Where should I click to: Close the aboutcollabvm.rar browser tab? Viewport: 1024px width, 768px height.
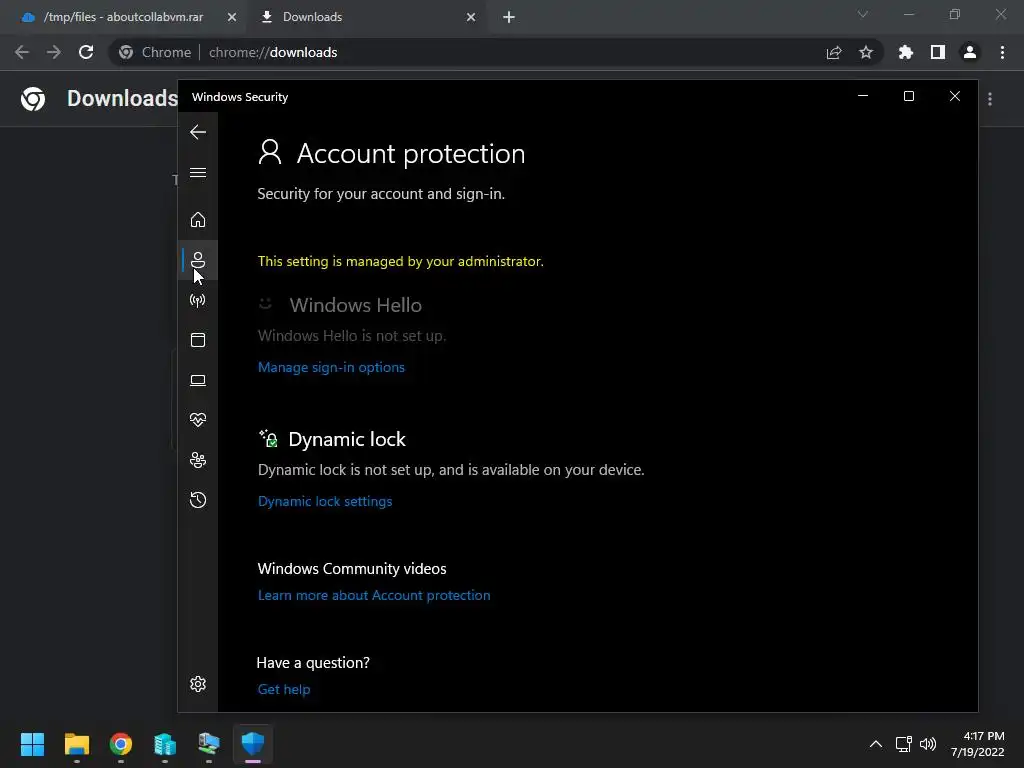tap(232, 17)
